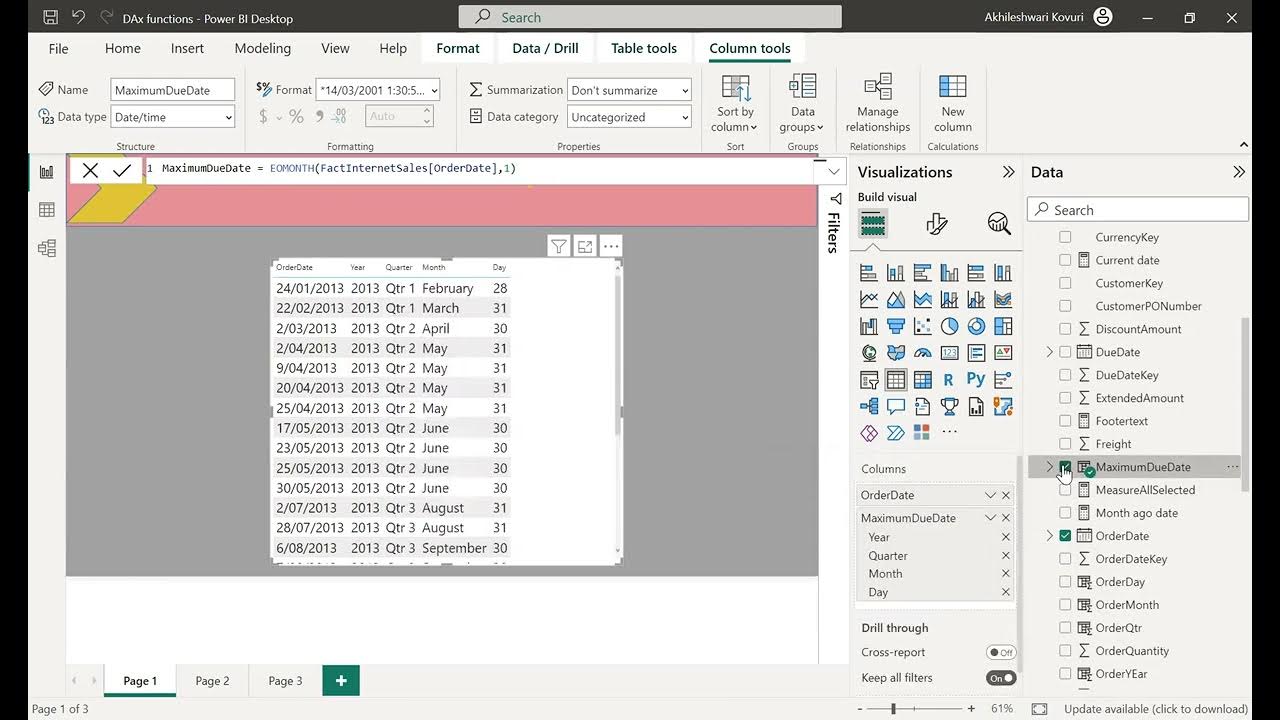1280x720 pixels.
Task: Expand the formula bar with chevron
Action: click(834, 172)
